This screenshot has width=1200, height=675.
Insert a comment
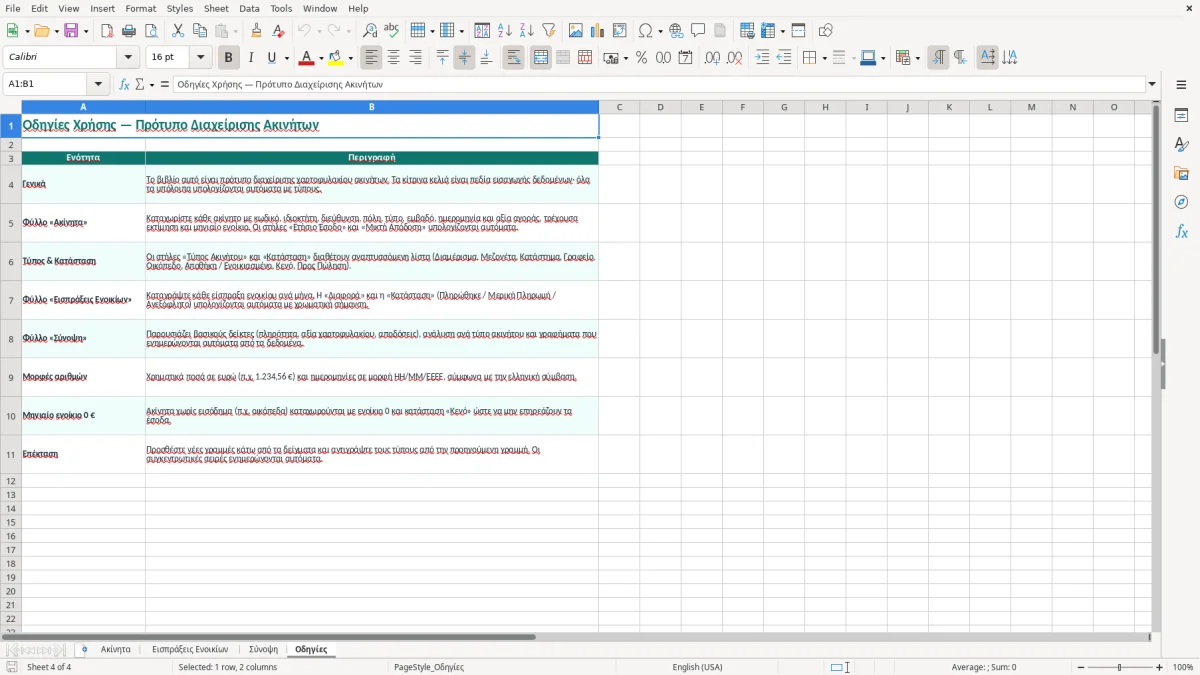[x=698, y=31]
